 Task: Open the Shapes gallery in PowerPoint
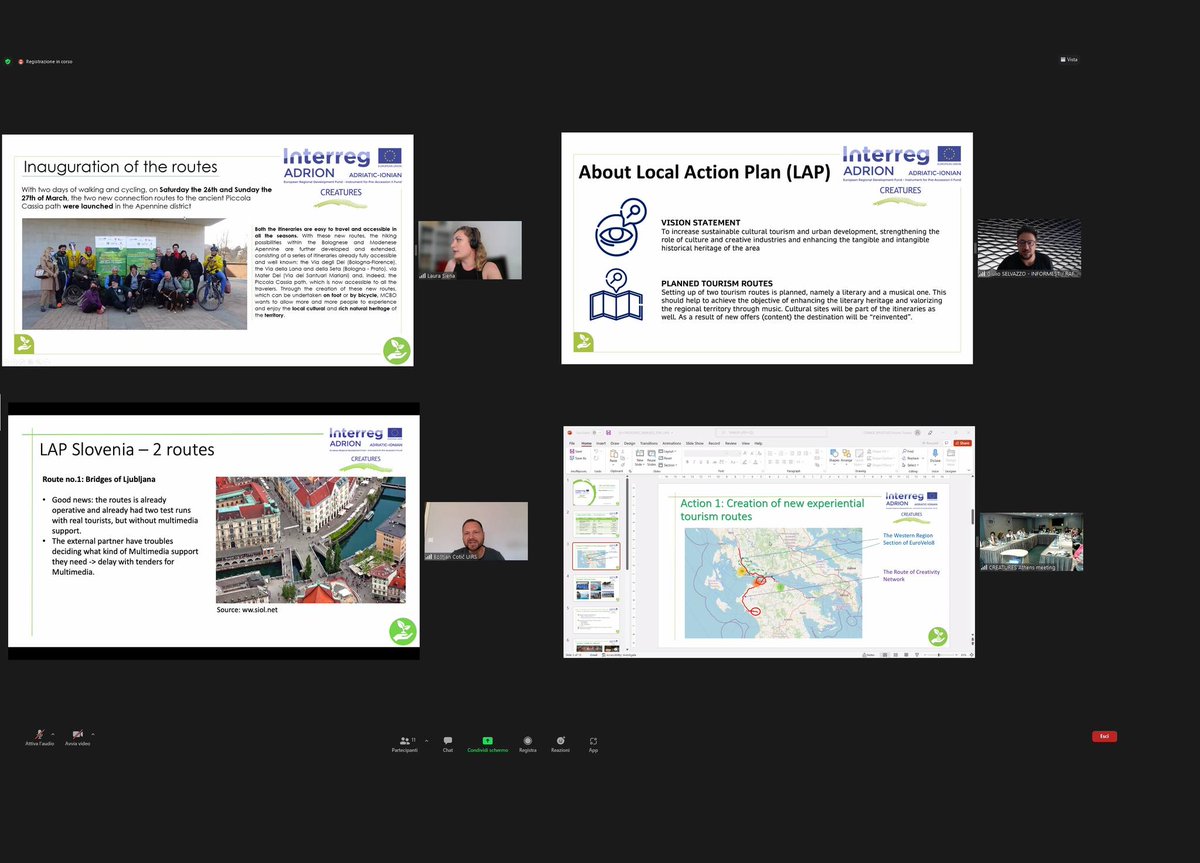point(833,456)
